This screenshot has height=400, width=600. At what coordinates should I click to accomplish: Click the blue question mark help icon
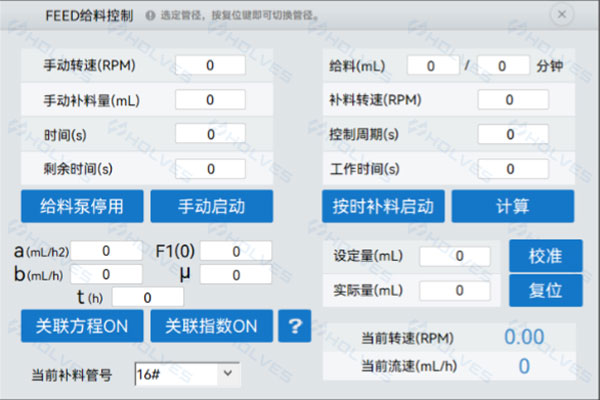[295, 326]
